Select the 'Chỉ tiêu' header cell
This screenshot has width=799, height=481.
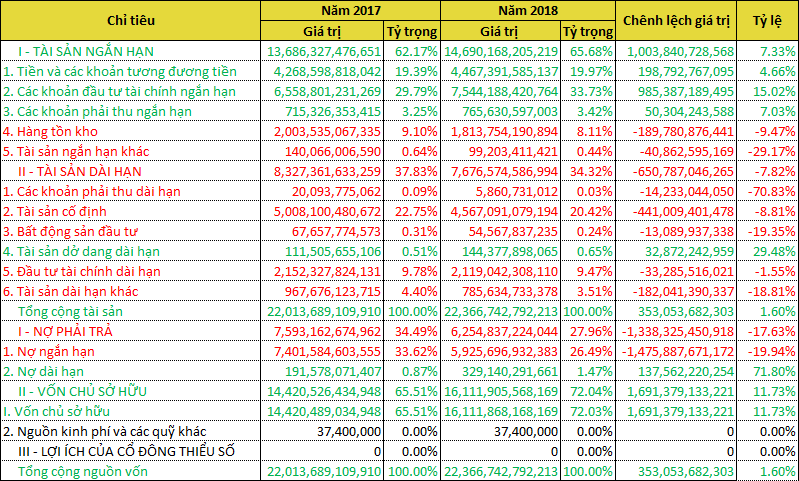point(131,21)
